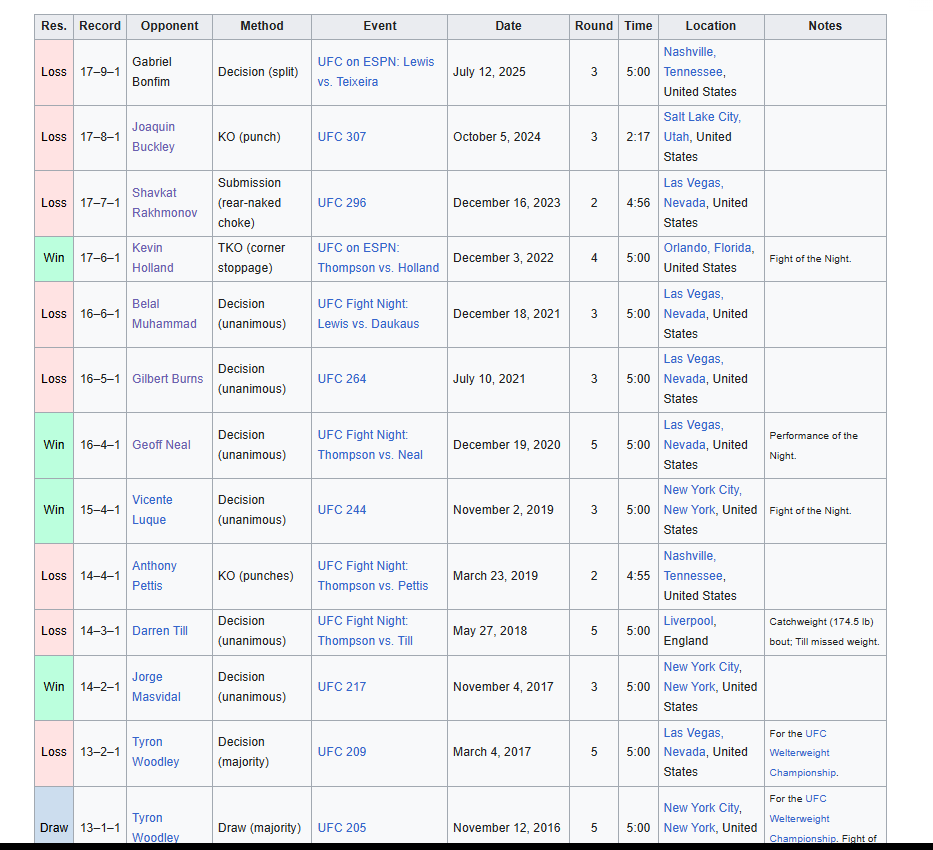933x850 pixels.
Task: Open Liverpool location link
Action: pyautogui.click(x=689, y=621)
